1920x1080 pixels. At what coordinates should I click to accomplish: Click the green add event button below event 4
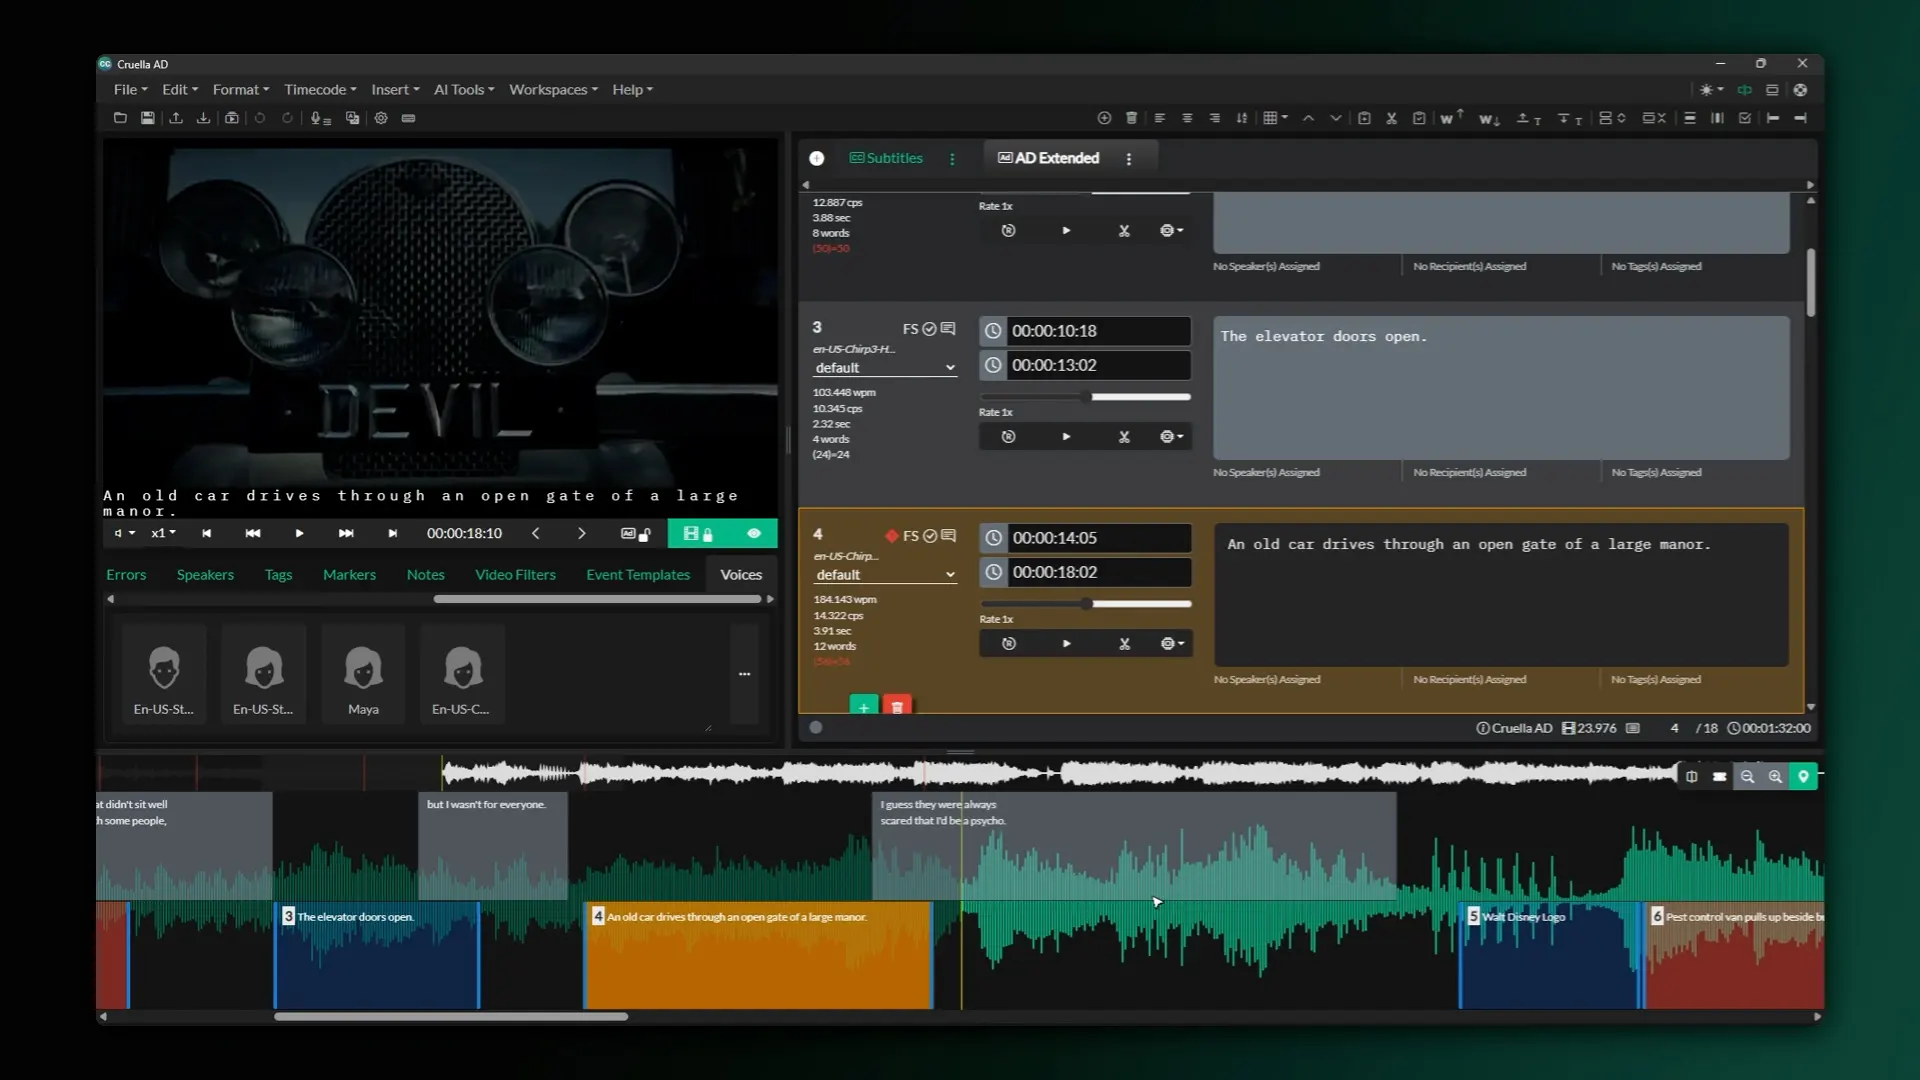pos(863,706)
